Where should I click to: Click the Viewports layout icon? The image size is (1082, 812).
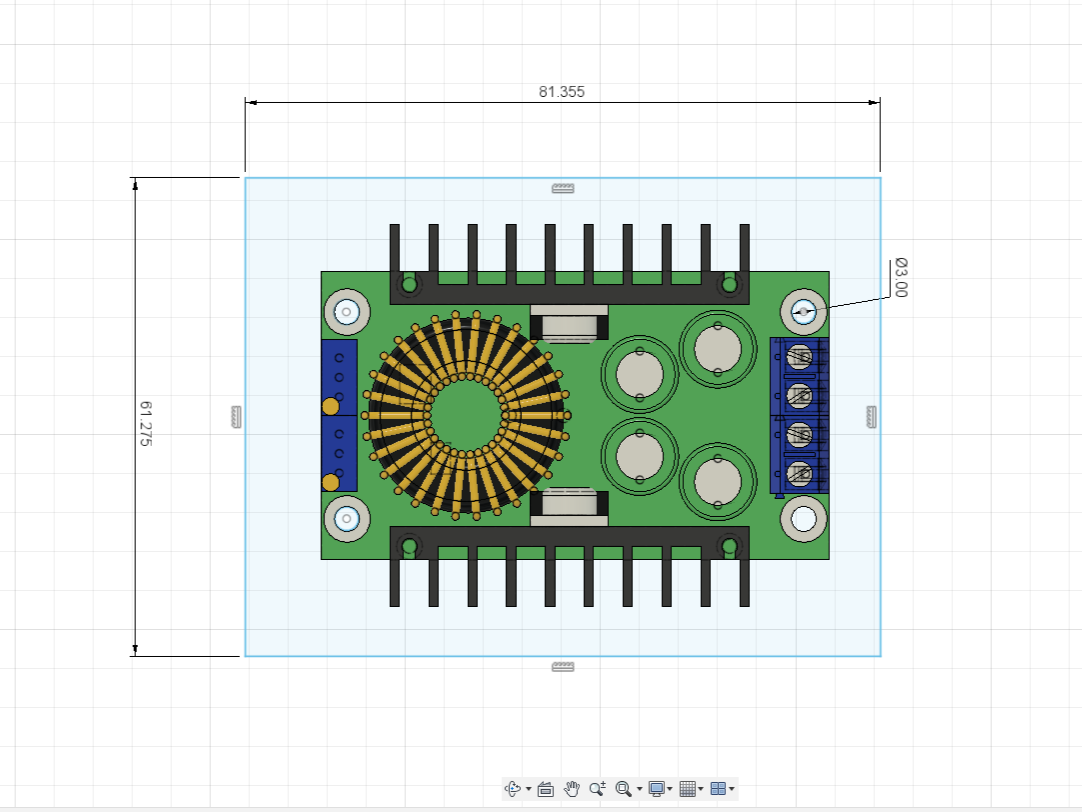click(x=719, y=789)
